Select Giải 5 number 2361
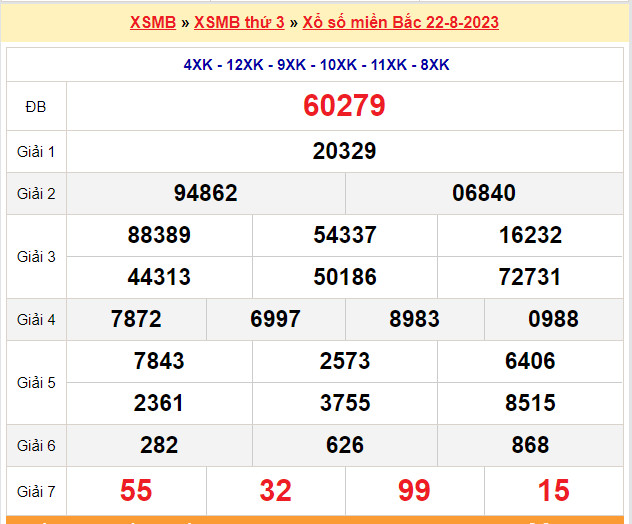This screenshot has height=524, width=632. coord(158,403)
